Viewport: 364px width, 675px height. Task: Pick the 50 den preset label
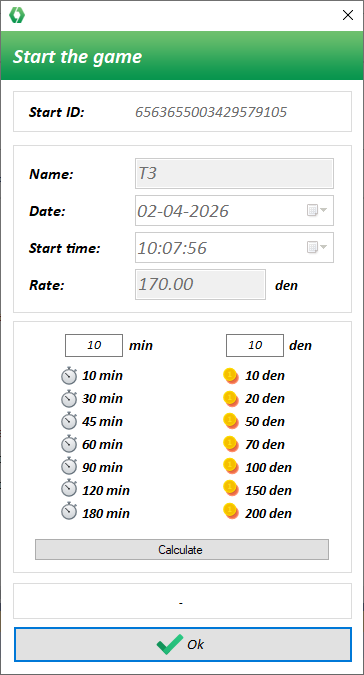pyautogui.click(x=265, y=422)
